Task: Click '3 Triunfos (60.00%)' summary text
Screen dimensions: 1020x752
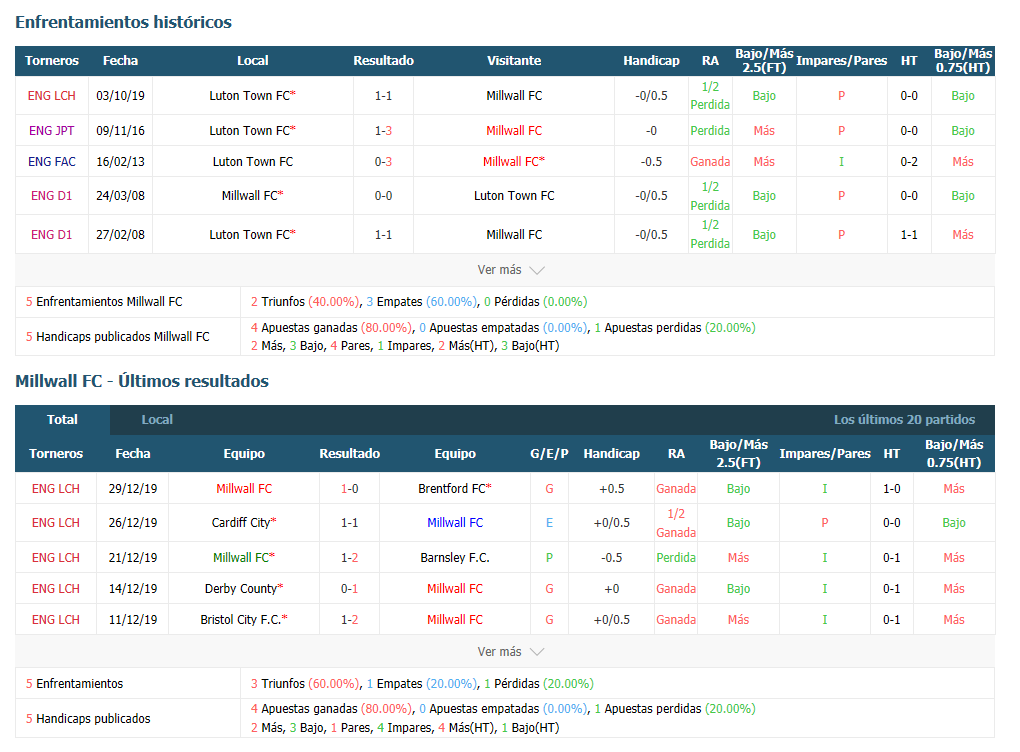Action: [304, 684]
